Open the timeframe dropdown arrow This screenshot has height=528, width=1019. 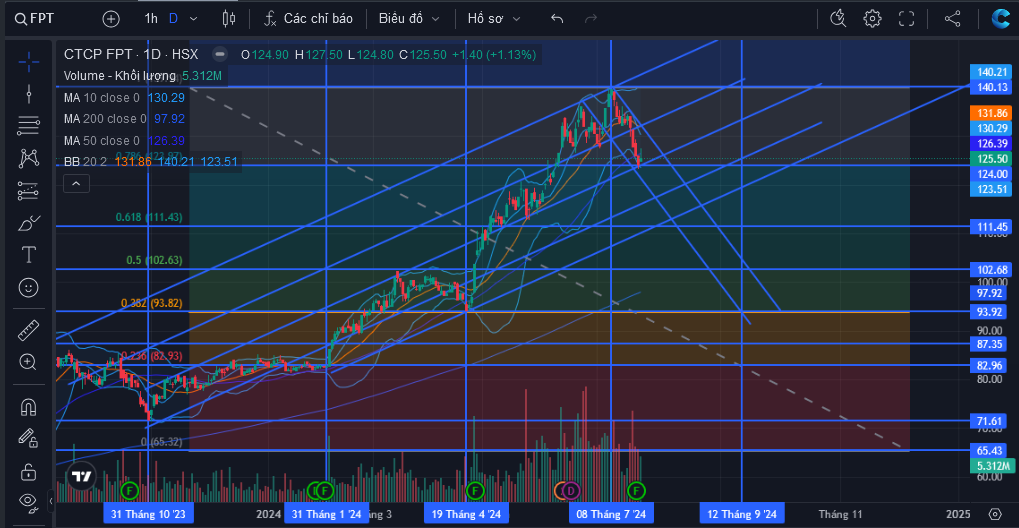(x=193, y=19)
